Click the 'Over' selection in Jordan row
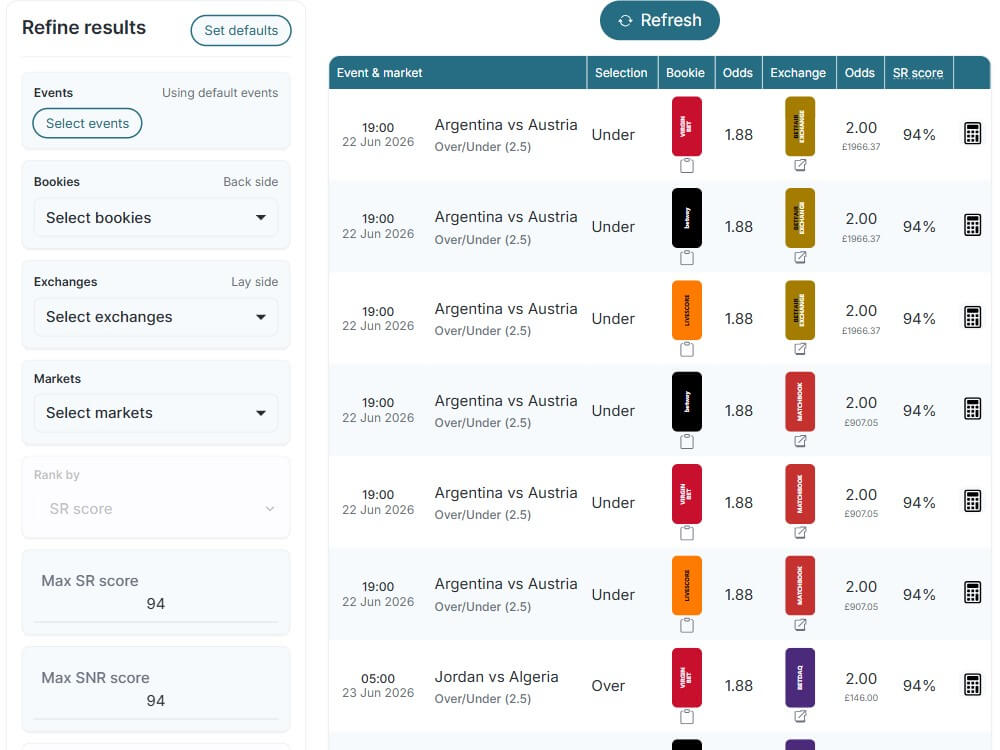The width and height of the screenshot is (1000, 750). [608, 686]
